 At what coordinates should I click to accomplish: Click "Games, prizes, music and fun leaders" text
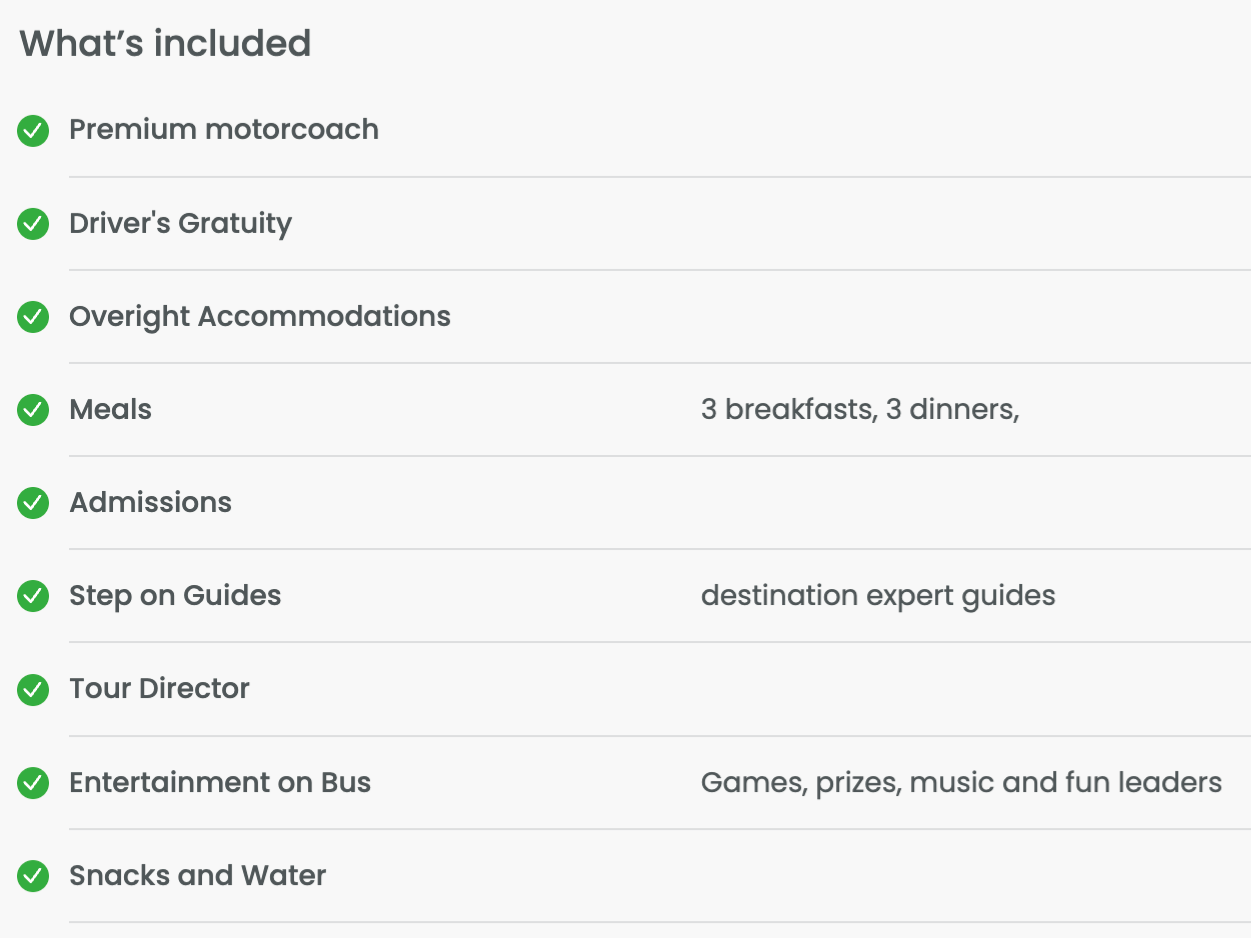click(961, 782)
